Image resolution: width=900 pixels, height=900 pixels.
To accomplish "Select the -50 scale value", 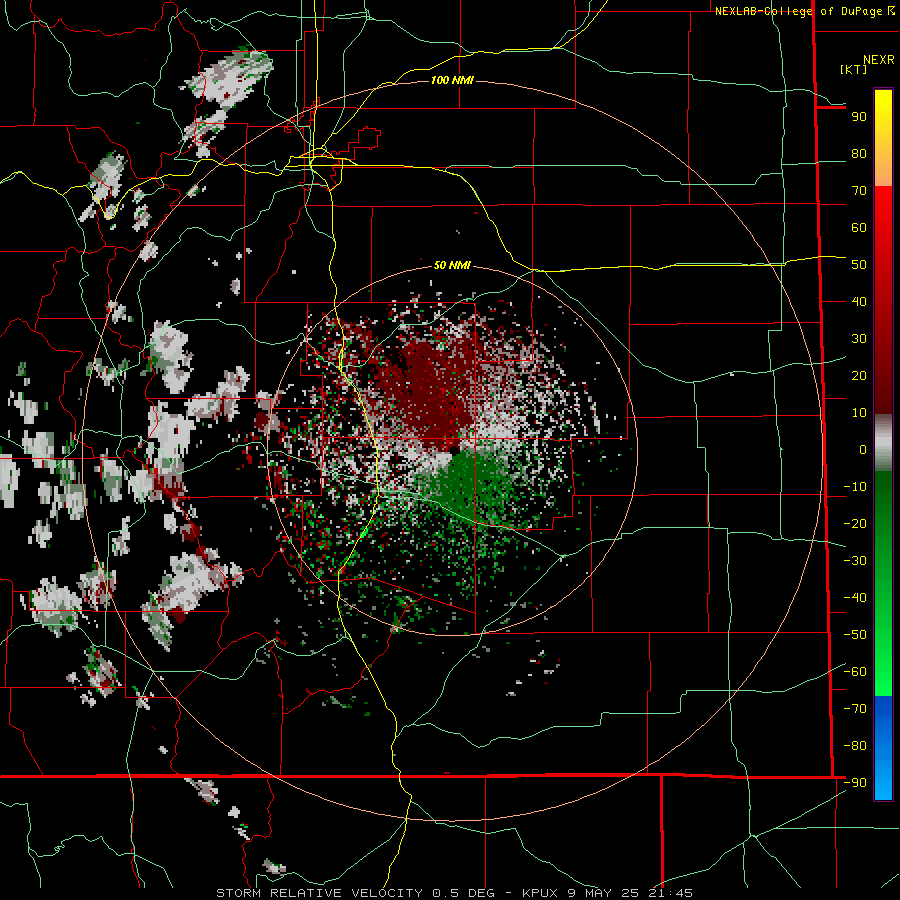I will [855, 635].
